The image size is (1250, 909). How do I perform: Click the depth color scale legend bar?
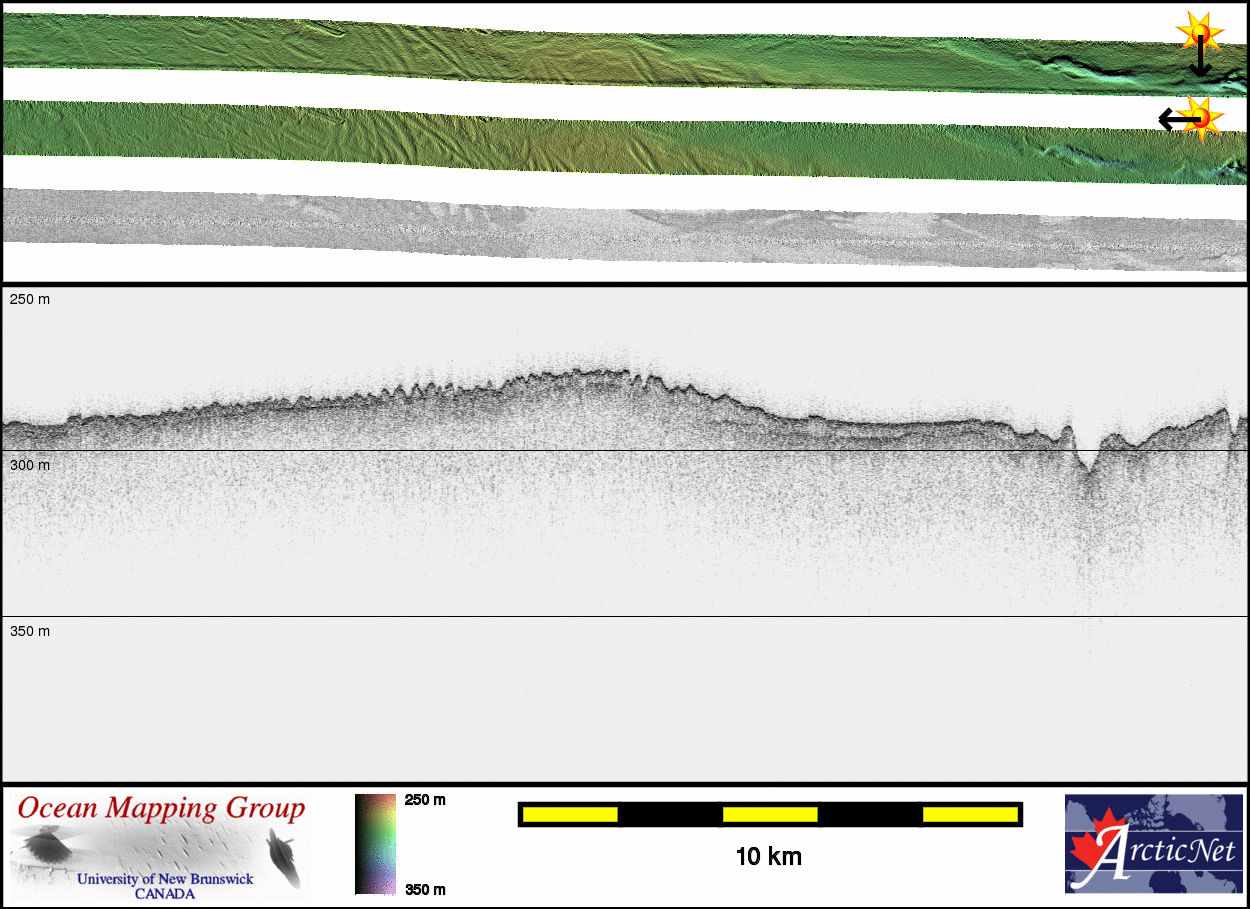(x=375, y=843)
